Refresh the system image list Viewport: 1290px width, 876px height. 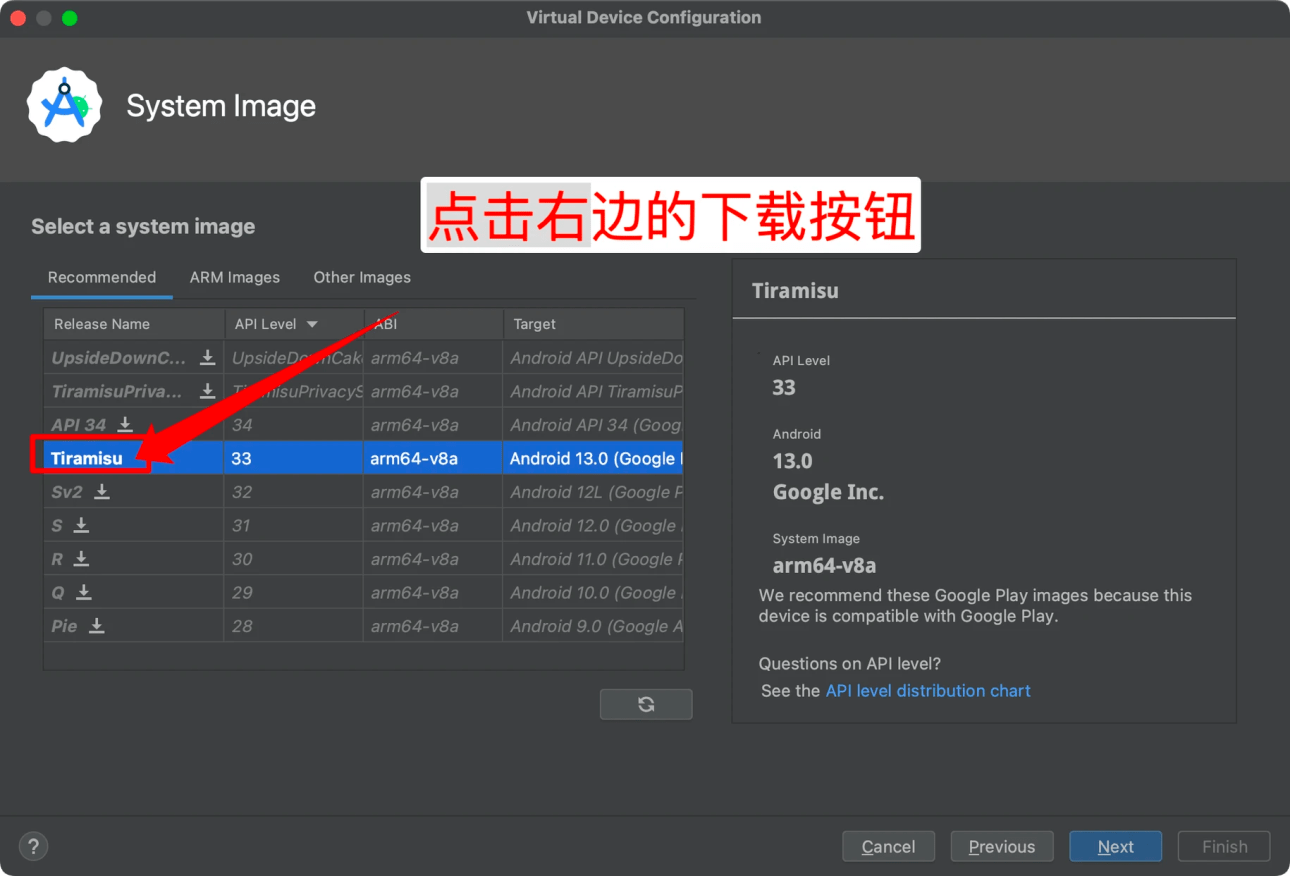tap(646, 704)
